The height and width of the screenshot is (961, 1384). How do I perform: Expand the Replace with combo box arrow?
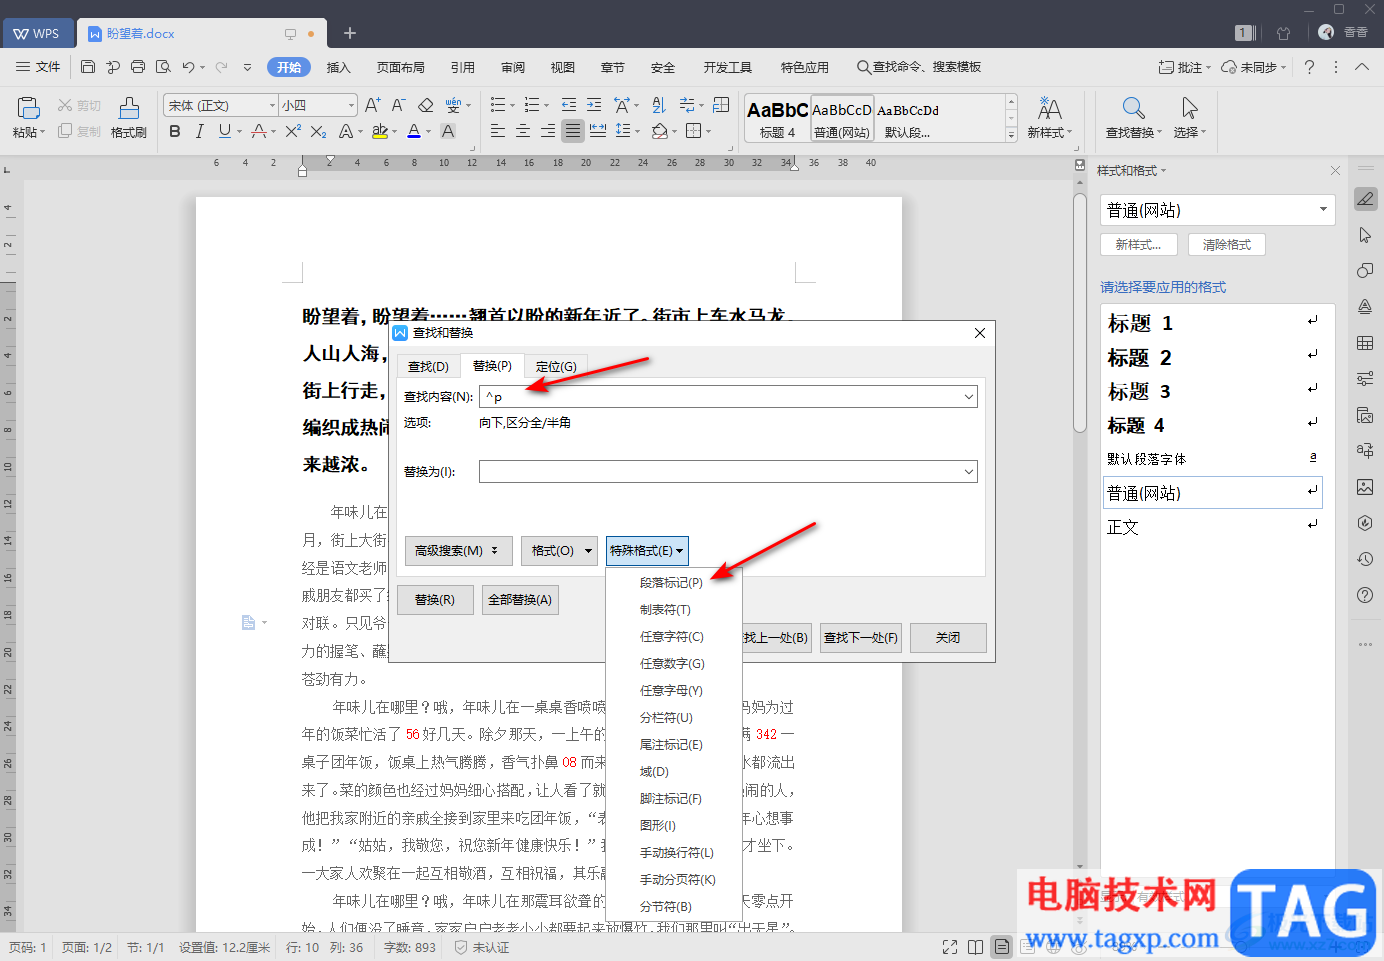point(968,471)
